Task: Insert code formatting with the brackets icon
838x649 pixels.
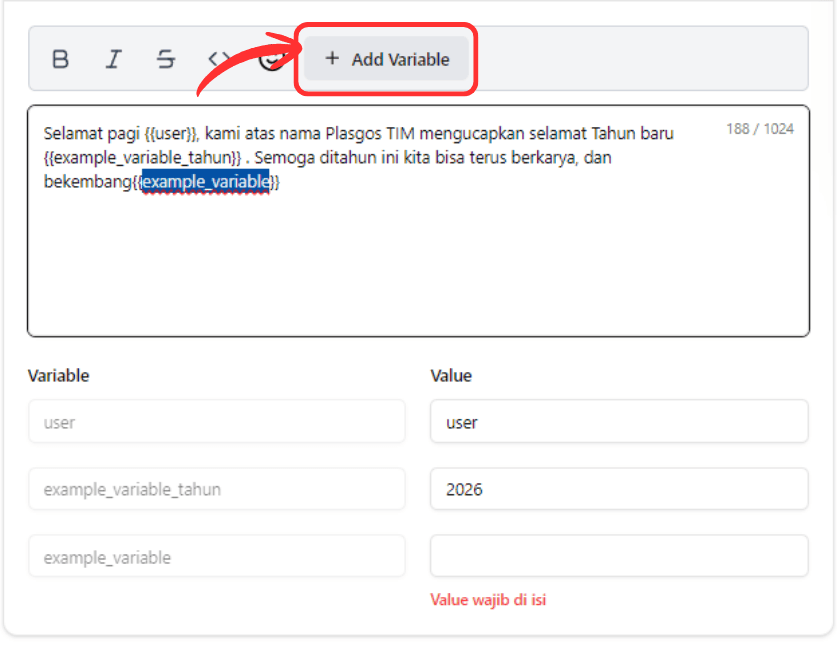Action: click(x=218, y=59)
